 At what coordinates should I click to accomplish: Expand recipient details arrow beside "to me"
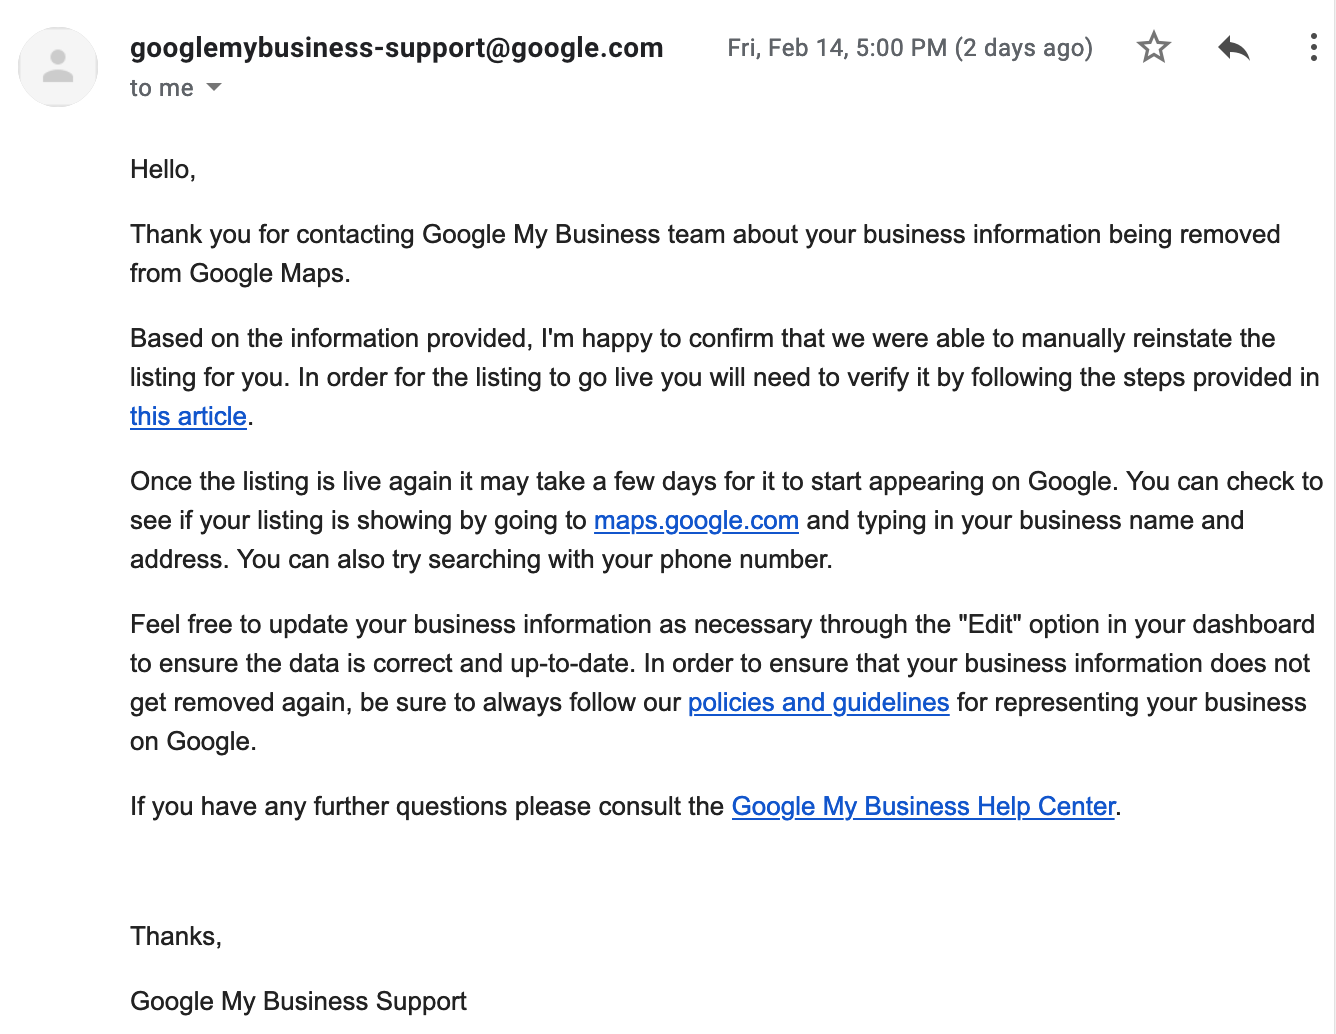coord(214,88)
